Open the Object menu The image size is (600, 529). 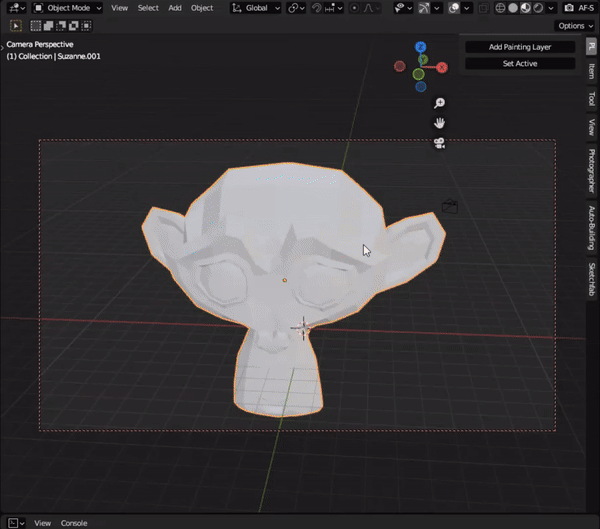click(x=202, y=8)
